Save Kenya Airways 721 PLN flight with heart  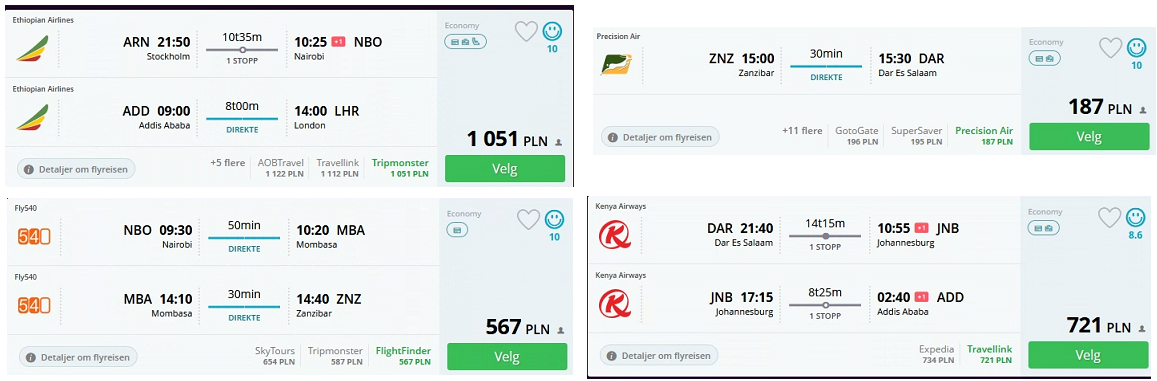point(1111,217)
